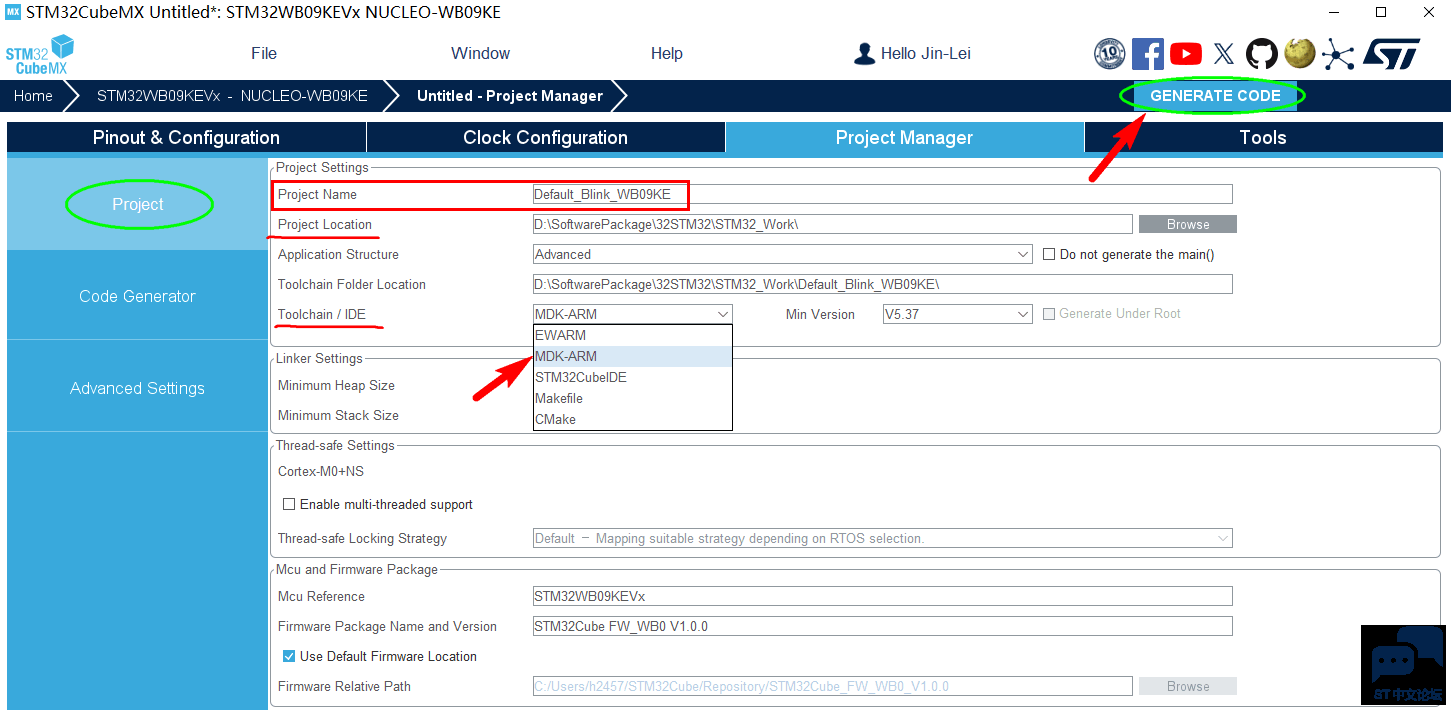Click Browse beside Firmware Relative Path
This screenshot has height=710, width=1451.
click(1188, 686)
